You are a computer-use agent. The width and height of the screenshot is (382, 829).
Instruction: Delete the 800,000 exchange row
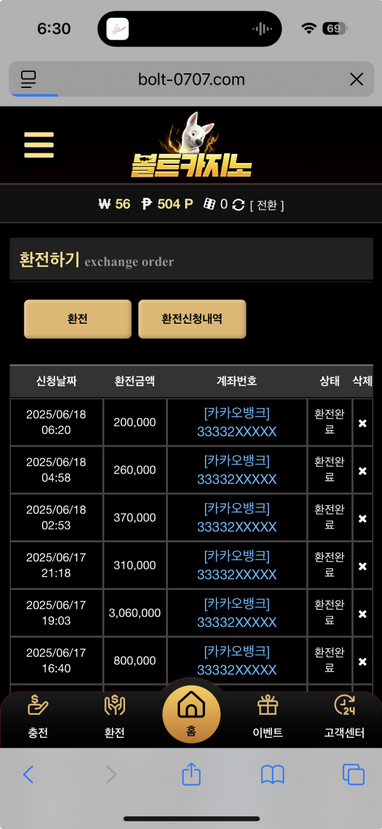click(362, 661)
